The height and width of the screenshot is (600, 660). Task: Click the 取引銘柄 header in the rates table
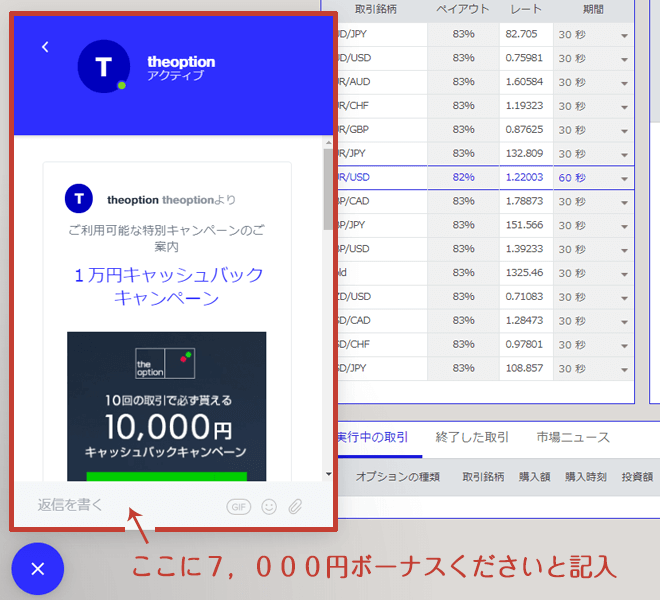coord(375,9)
